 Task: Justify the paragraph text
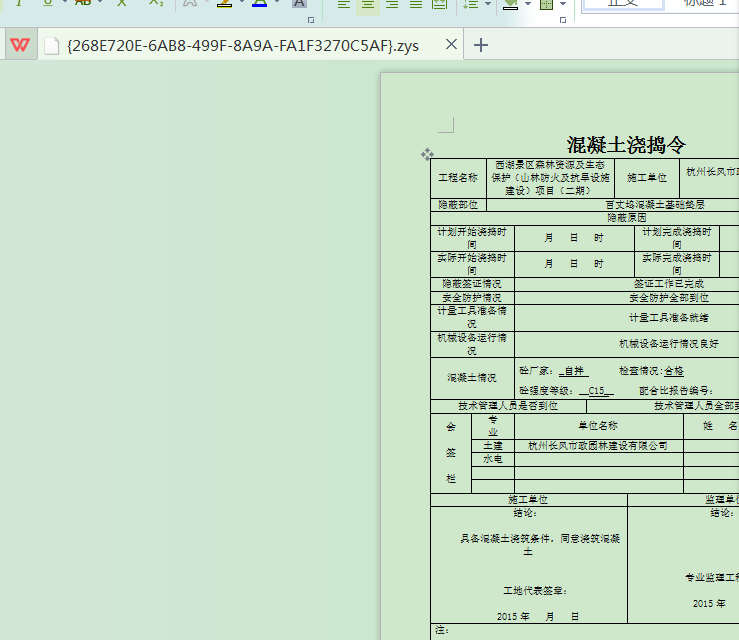[415, 4]
